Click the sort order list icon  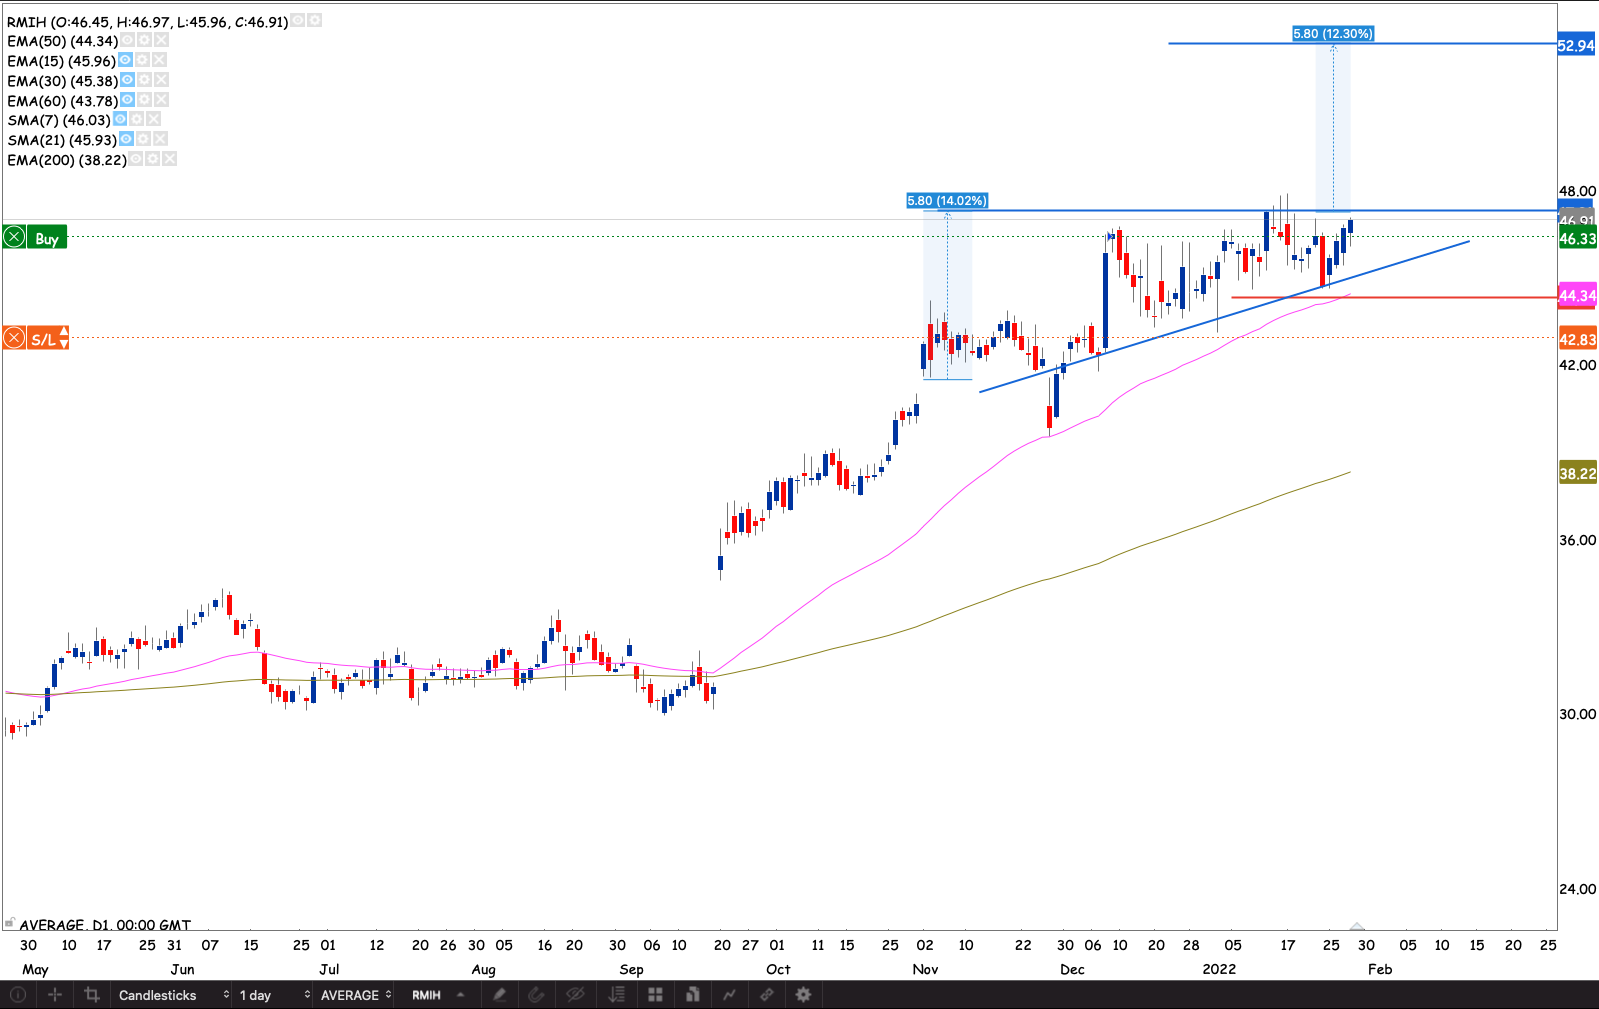click(617, 995)
